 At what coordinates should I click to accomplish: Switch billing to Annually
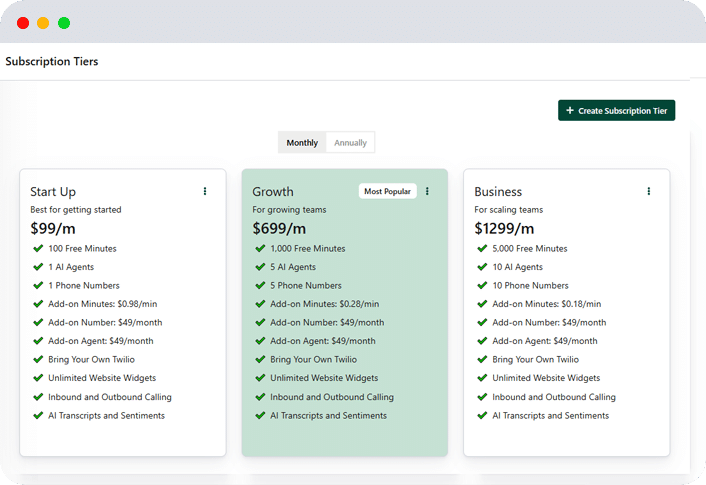350,143
